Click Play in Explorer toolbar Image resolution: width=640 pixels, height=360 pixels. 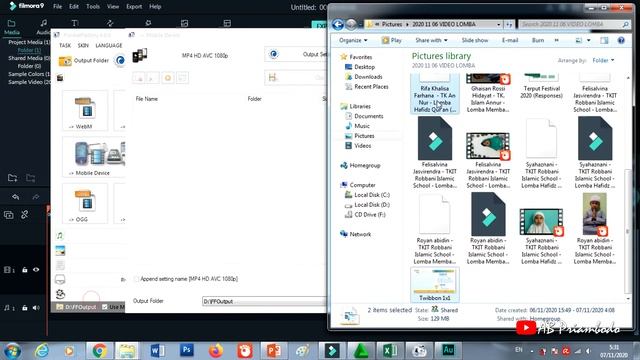tap(391, 40)
